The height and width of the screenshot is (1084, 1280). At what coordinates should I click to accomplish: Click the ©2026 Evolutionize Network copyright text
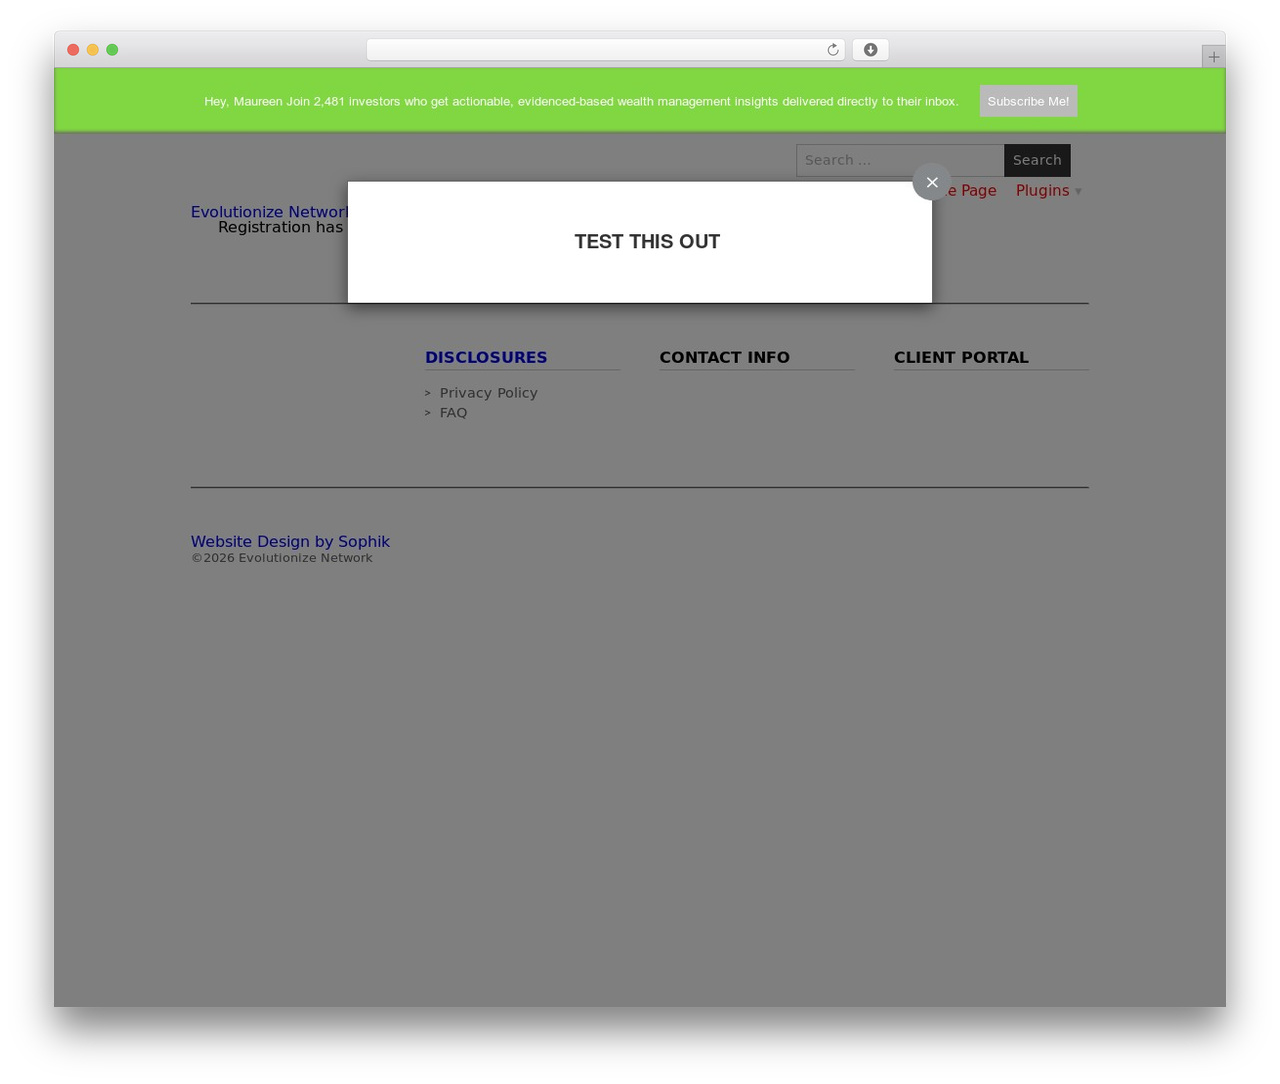pyautogui.click(x=281, y=558)
